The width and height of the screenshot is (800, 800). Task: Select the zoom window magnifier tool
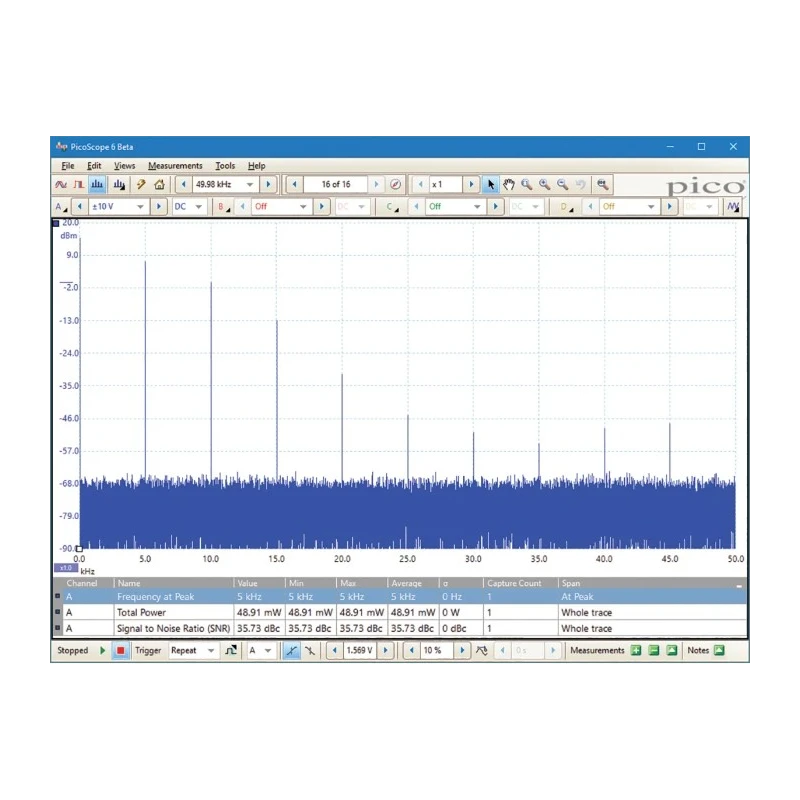point(527,185)
